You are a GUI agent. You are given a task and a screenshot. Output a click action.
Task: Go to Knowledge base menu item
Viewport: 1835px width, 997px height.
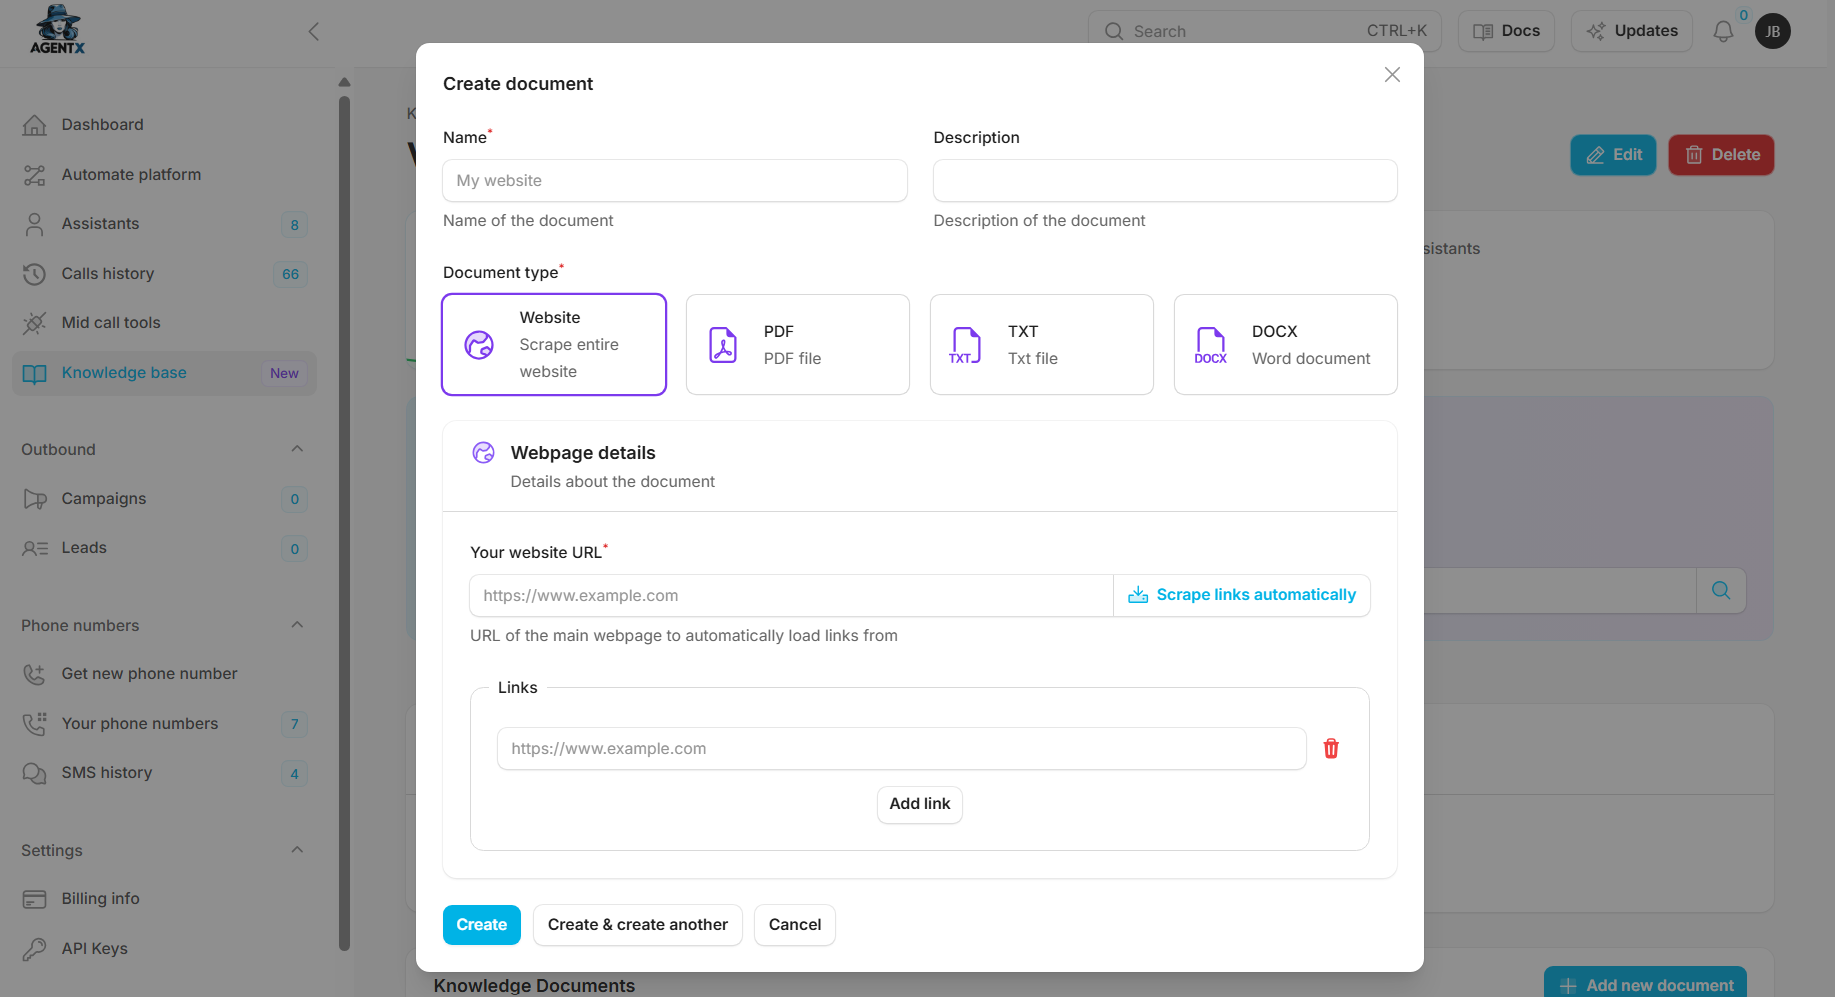tap(124, 373)
